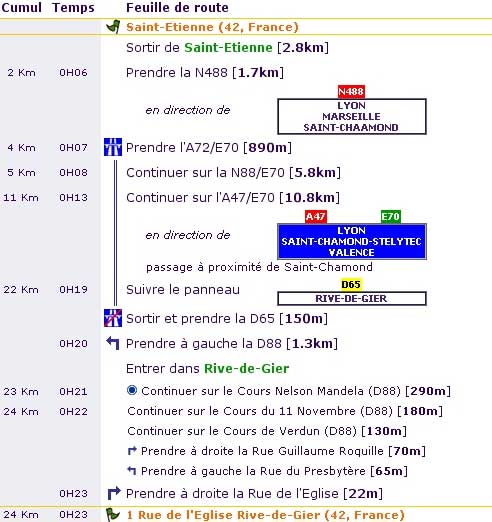
Task: Click the small turn-right arrow at Rue Guillaume Roquille
Action: click(132, 451)
